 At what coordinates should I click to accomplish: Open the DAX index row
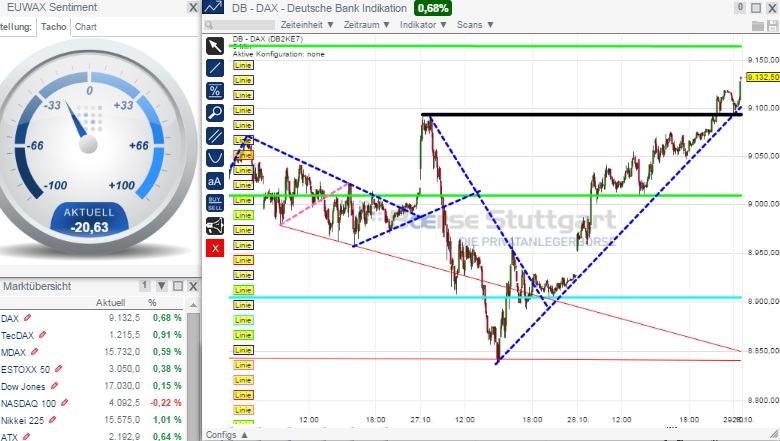coord(92,318)
